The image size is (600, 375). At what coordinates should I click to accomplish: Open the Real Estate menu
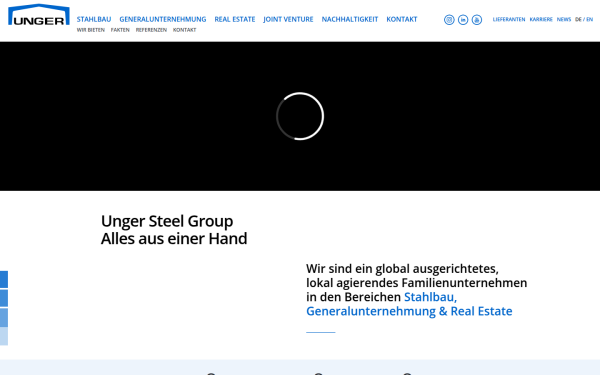tap(235, 19)
